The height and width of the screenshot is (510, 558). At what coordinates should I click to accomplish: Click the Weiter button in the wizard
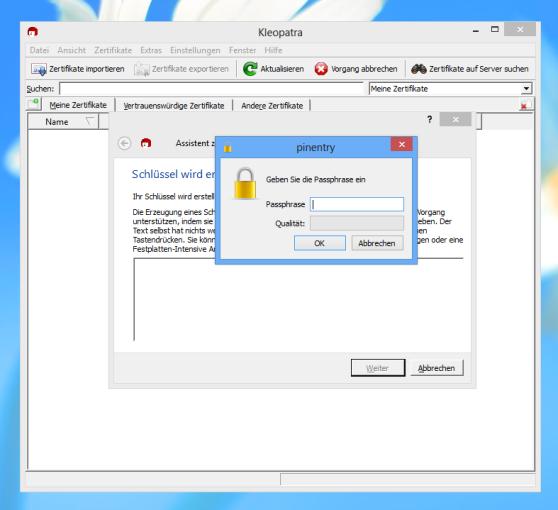(378, 368)
